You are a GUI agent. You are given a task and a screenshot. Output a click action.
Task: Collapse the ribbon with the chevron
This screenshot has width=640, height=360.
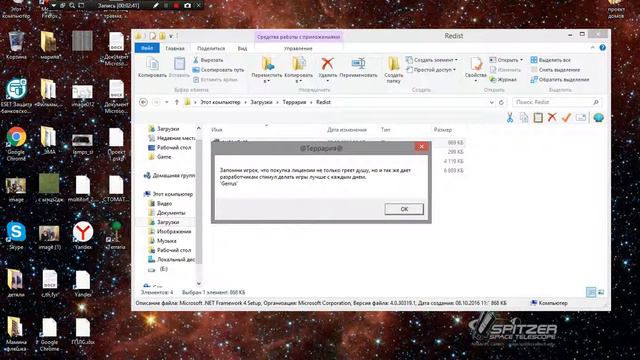pyautogui.click(x=593, y=48)
